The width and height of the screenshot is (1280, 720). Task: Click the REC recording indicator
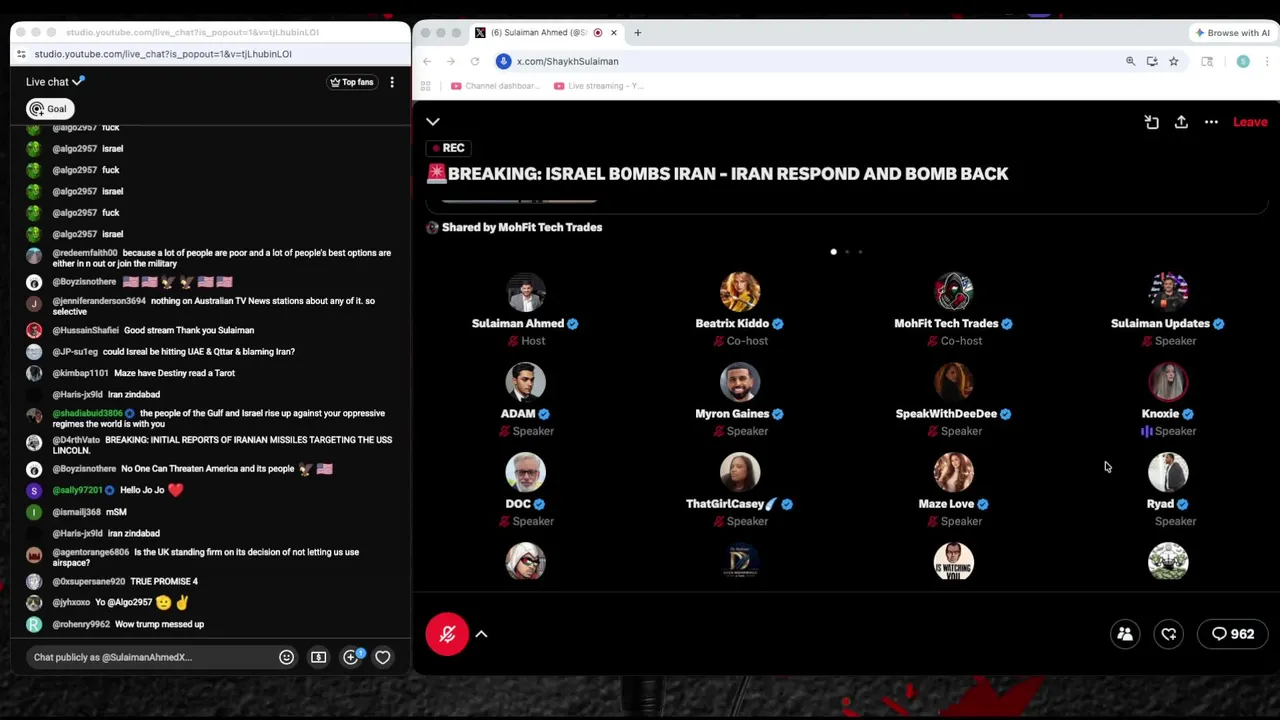click(x=448, y=148)
